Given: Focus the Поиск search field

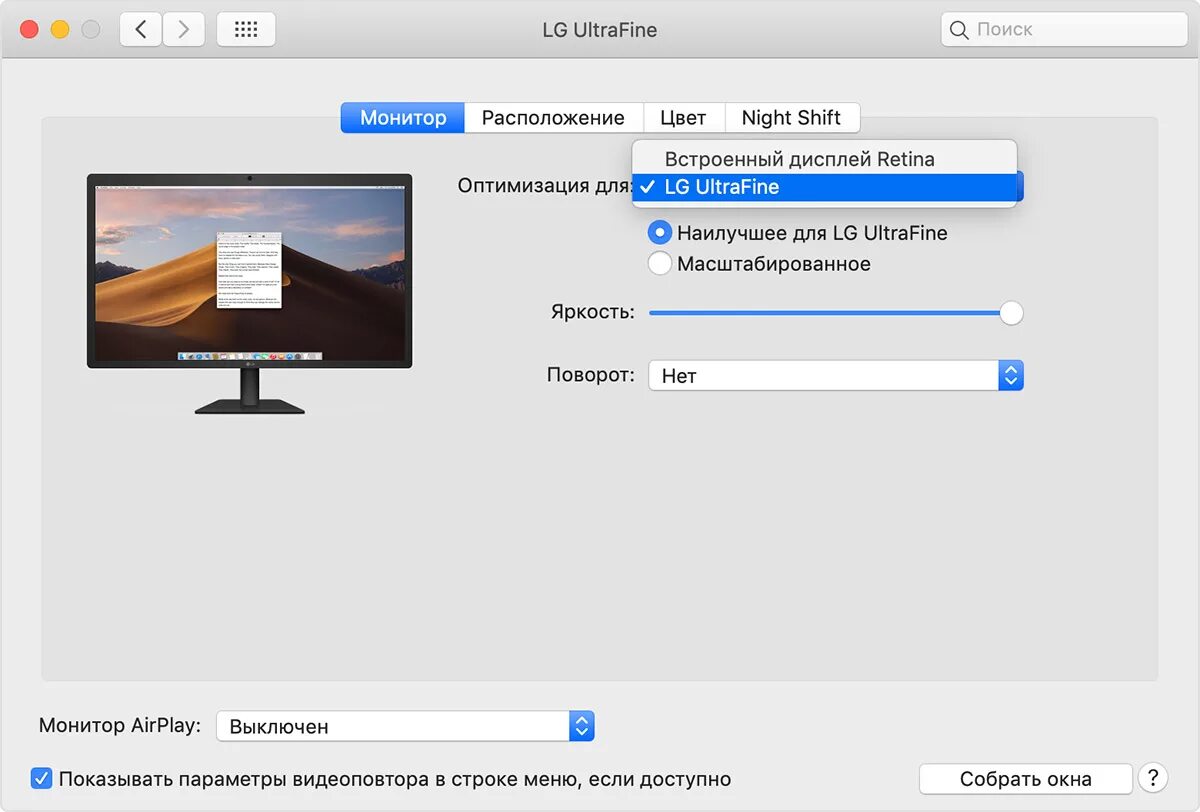Looking at the screenshot, I should (x=1064, y=30).
